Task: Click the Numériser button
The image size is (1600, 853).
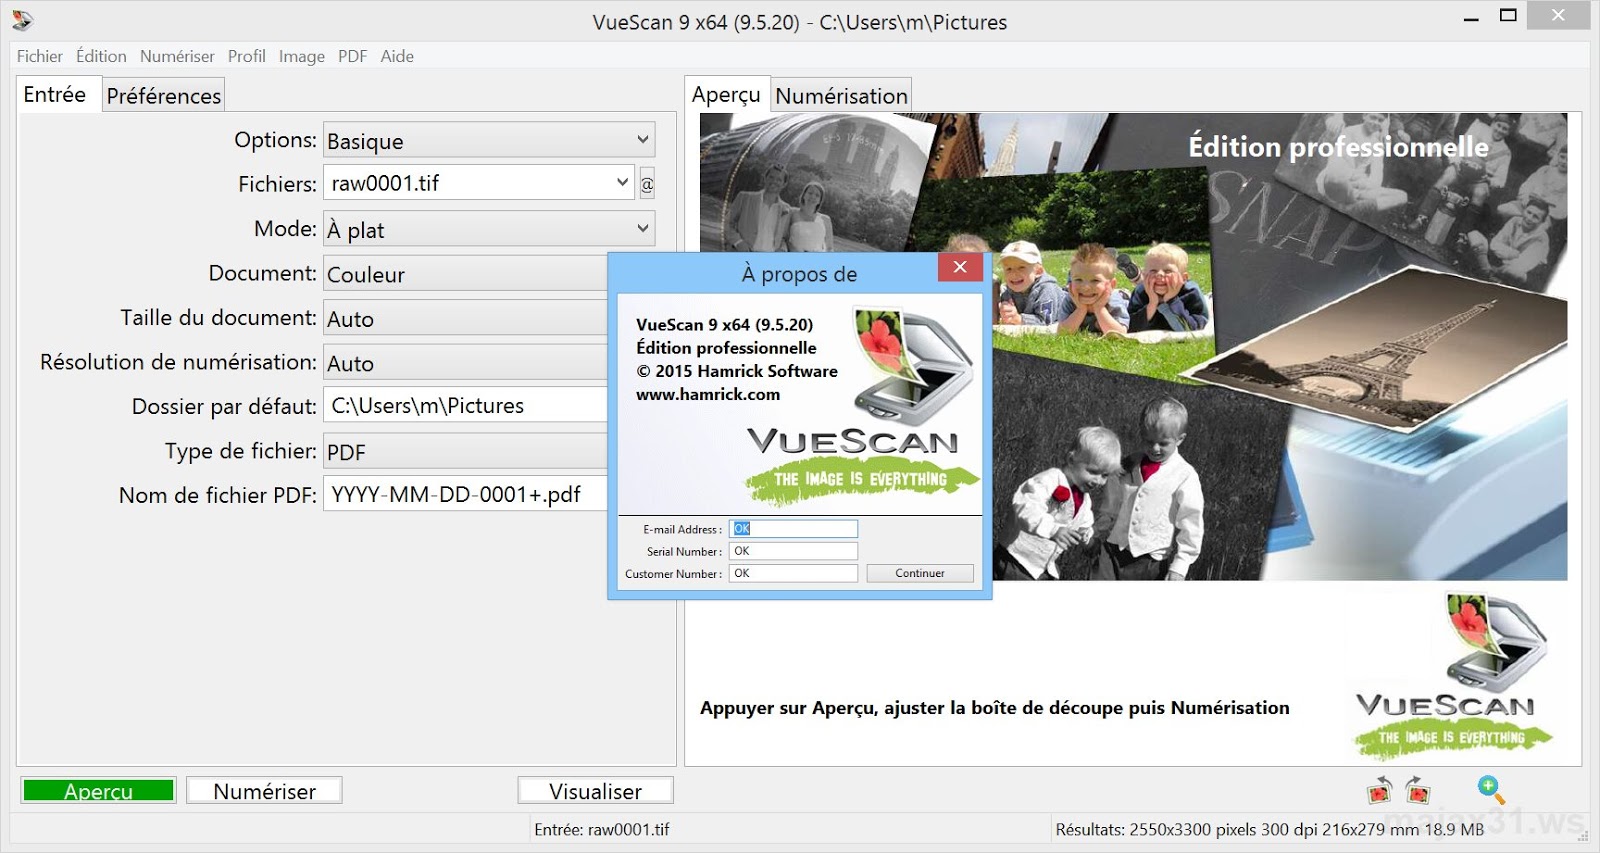Action: (264, 790)
